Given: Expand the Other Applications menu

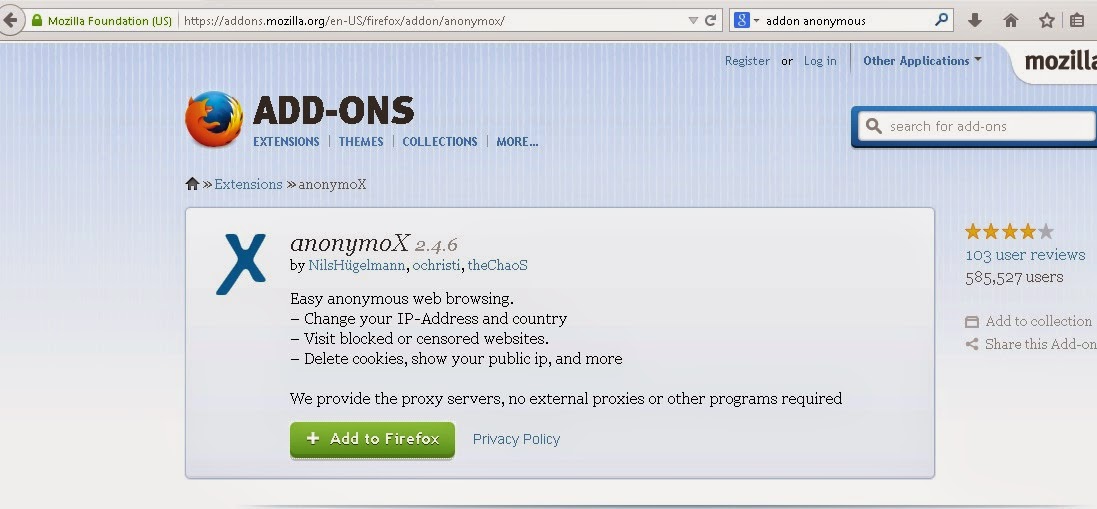Looking at the screenshot, I should click(922, 61).
